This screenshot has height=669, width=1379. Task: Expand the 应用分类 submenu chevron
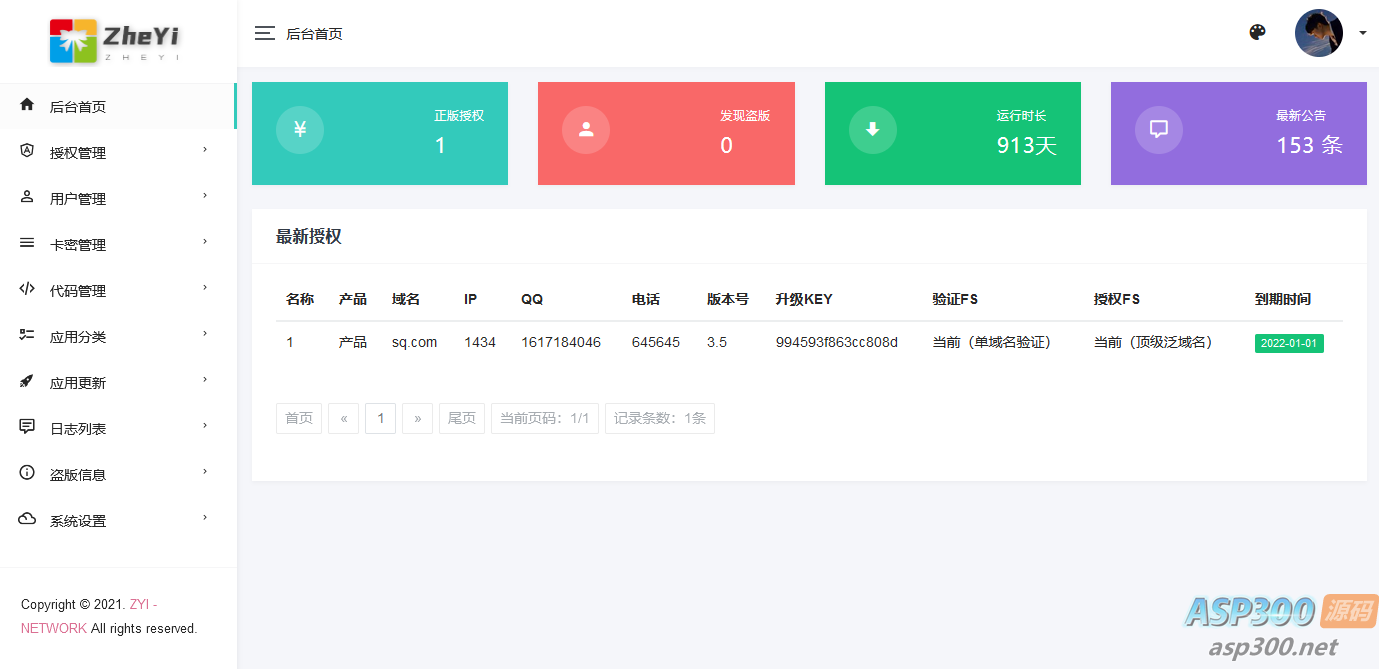[205, 334]
